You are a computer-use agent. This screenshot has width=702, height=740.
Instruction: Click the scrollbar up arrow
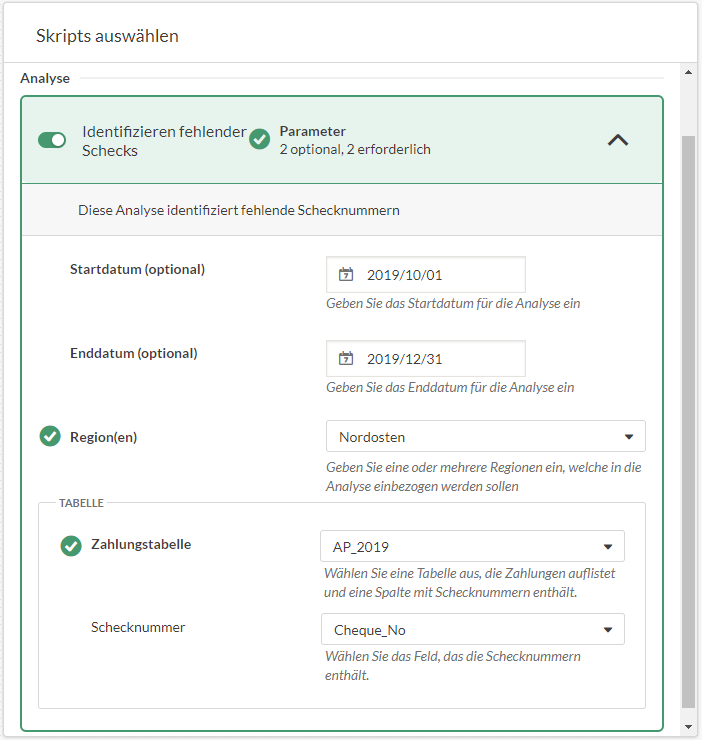click(x=688, y=73)
